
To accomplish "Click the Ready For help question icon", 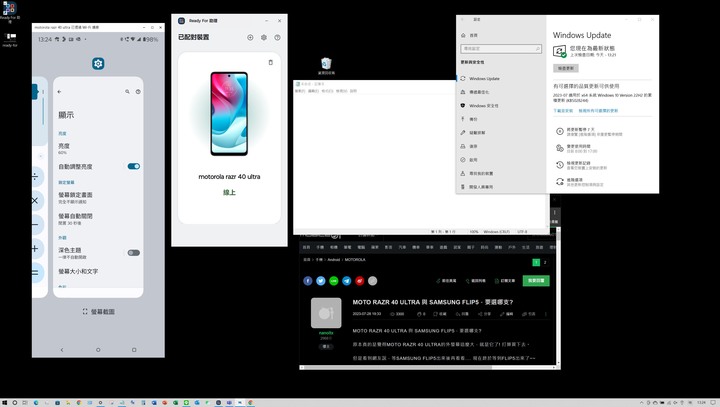I will point(277,37).
